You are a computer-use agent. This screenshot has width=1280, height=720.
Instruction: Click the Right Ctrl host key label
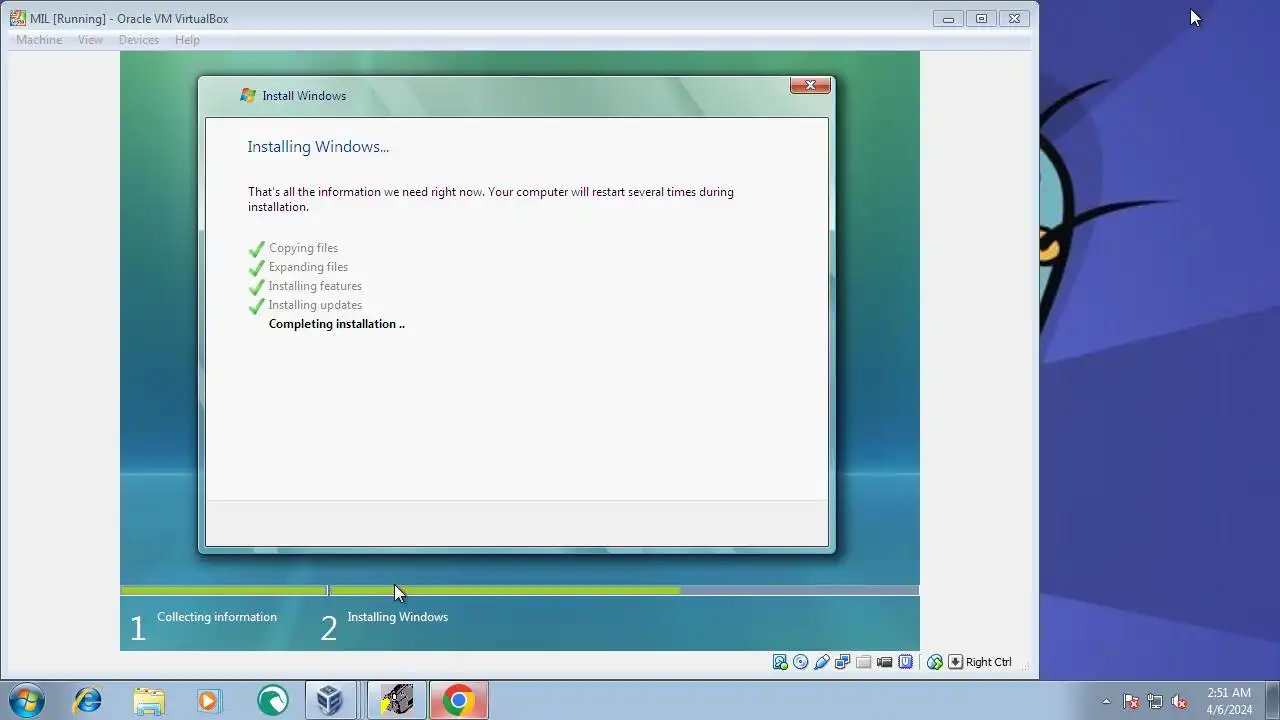pyautogui.click(x=989, y=662)
